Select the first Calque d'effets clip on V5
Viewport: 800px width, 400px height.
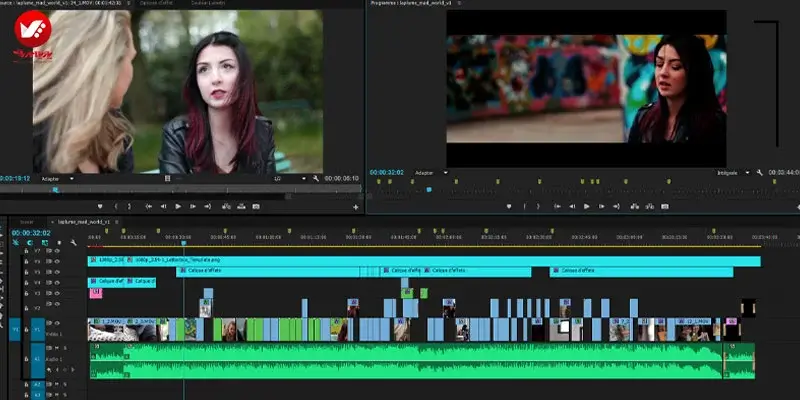click(x=269, y=271)
